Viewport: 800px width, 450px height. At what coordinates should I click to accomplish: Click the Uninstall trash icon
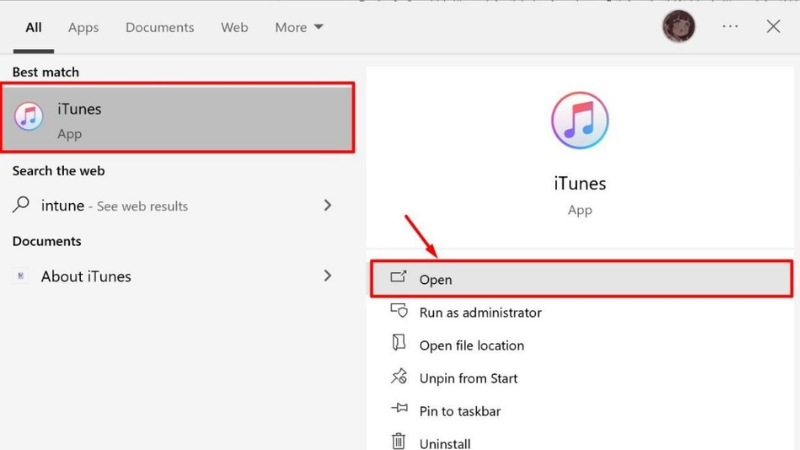(398, 441)
